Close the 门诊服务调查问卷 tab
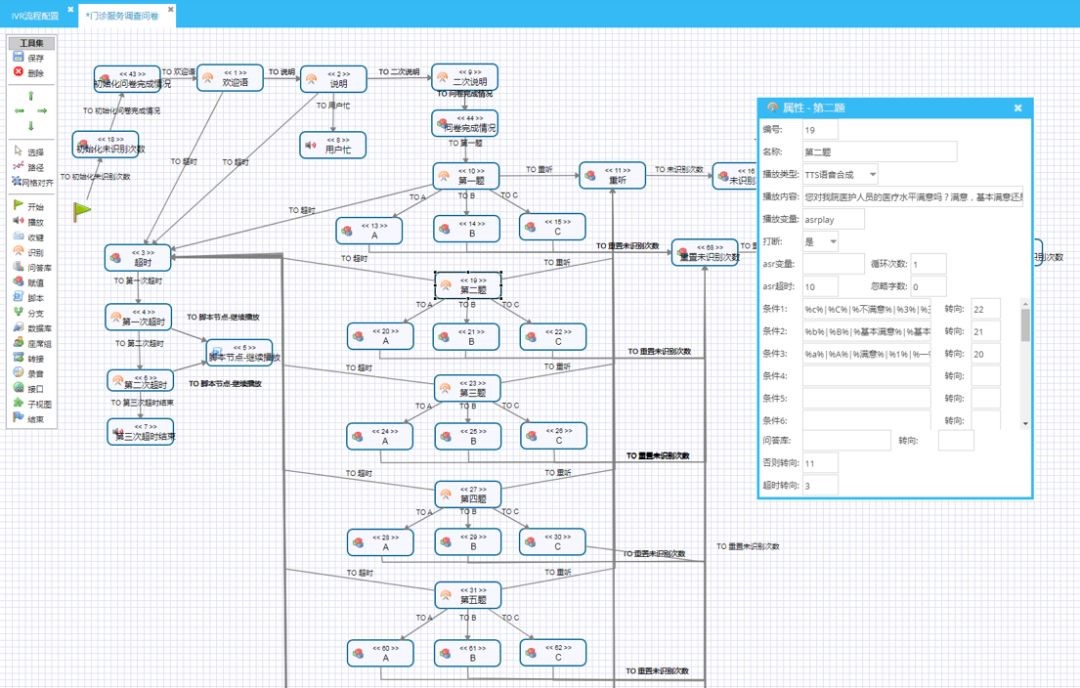 point(169,10)
